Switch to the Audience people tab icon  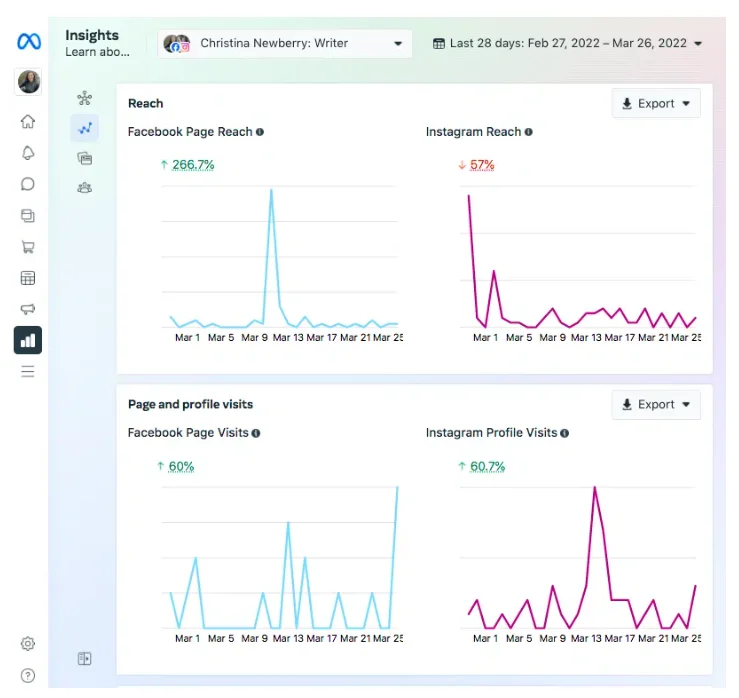(x=85, y=188)
